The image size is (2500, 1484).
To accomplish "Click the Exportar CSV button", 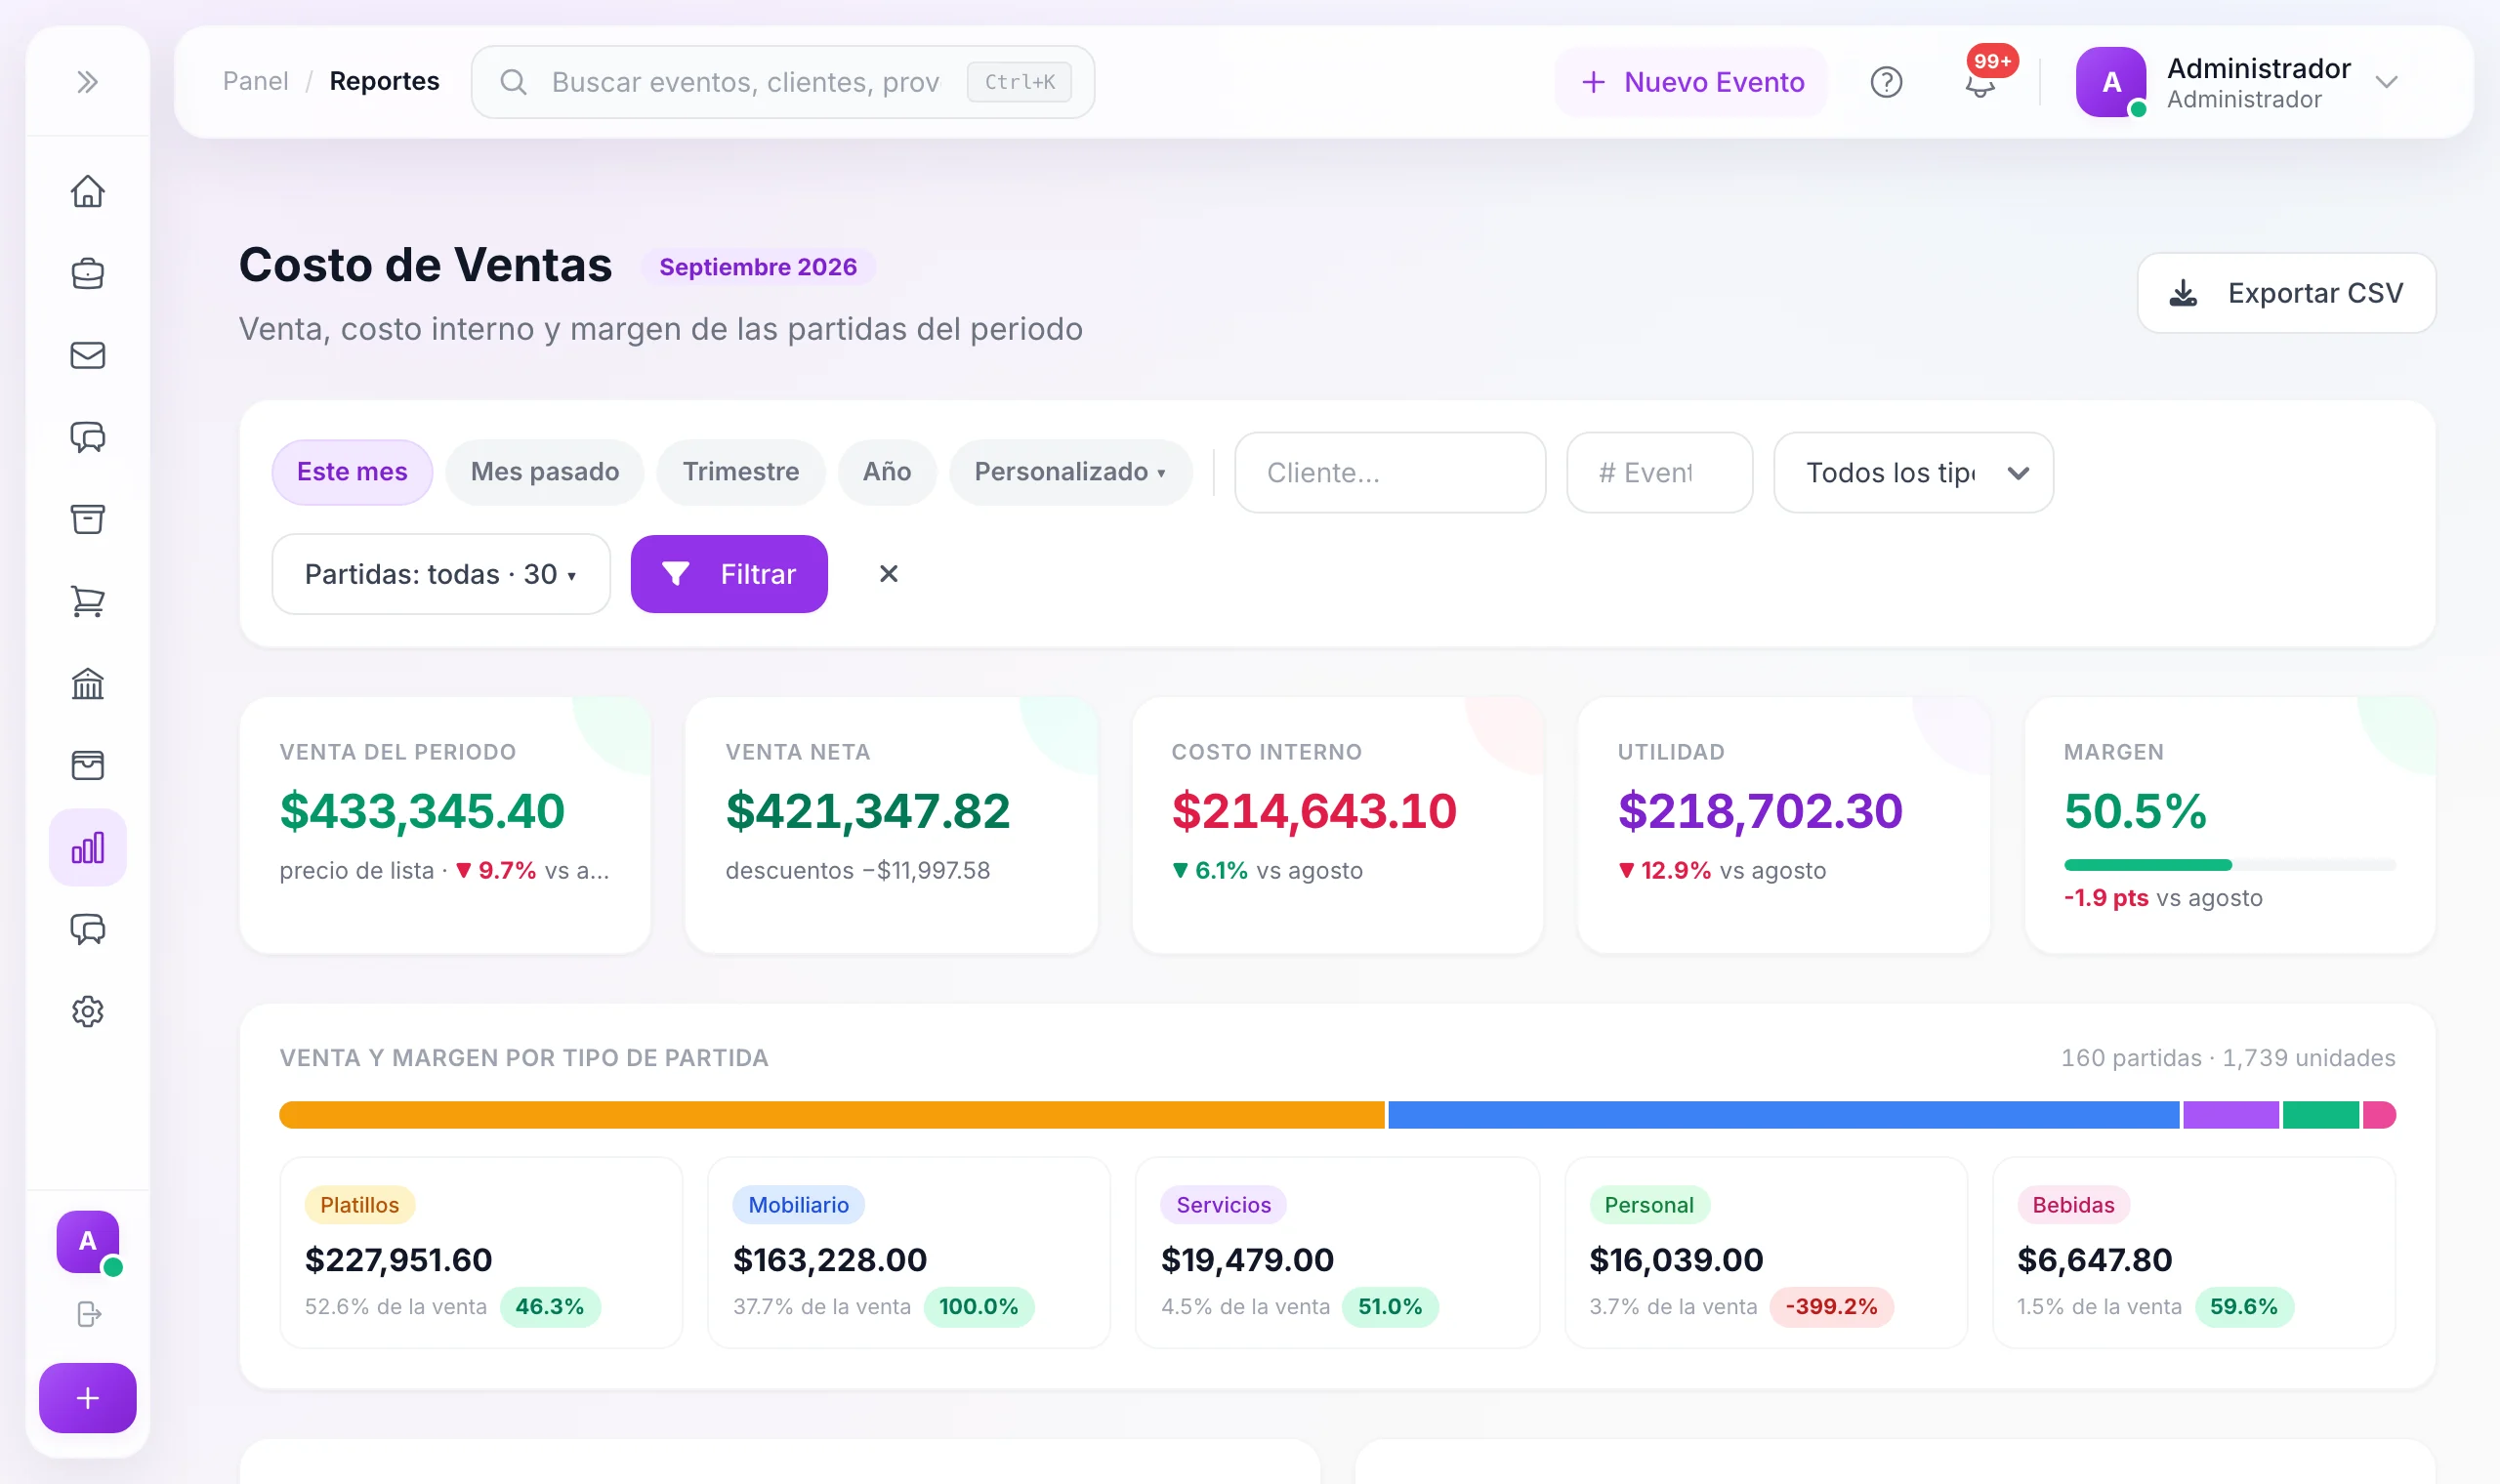I will coord(2286,293).
